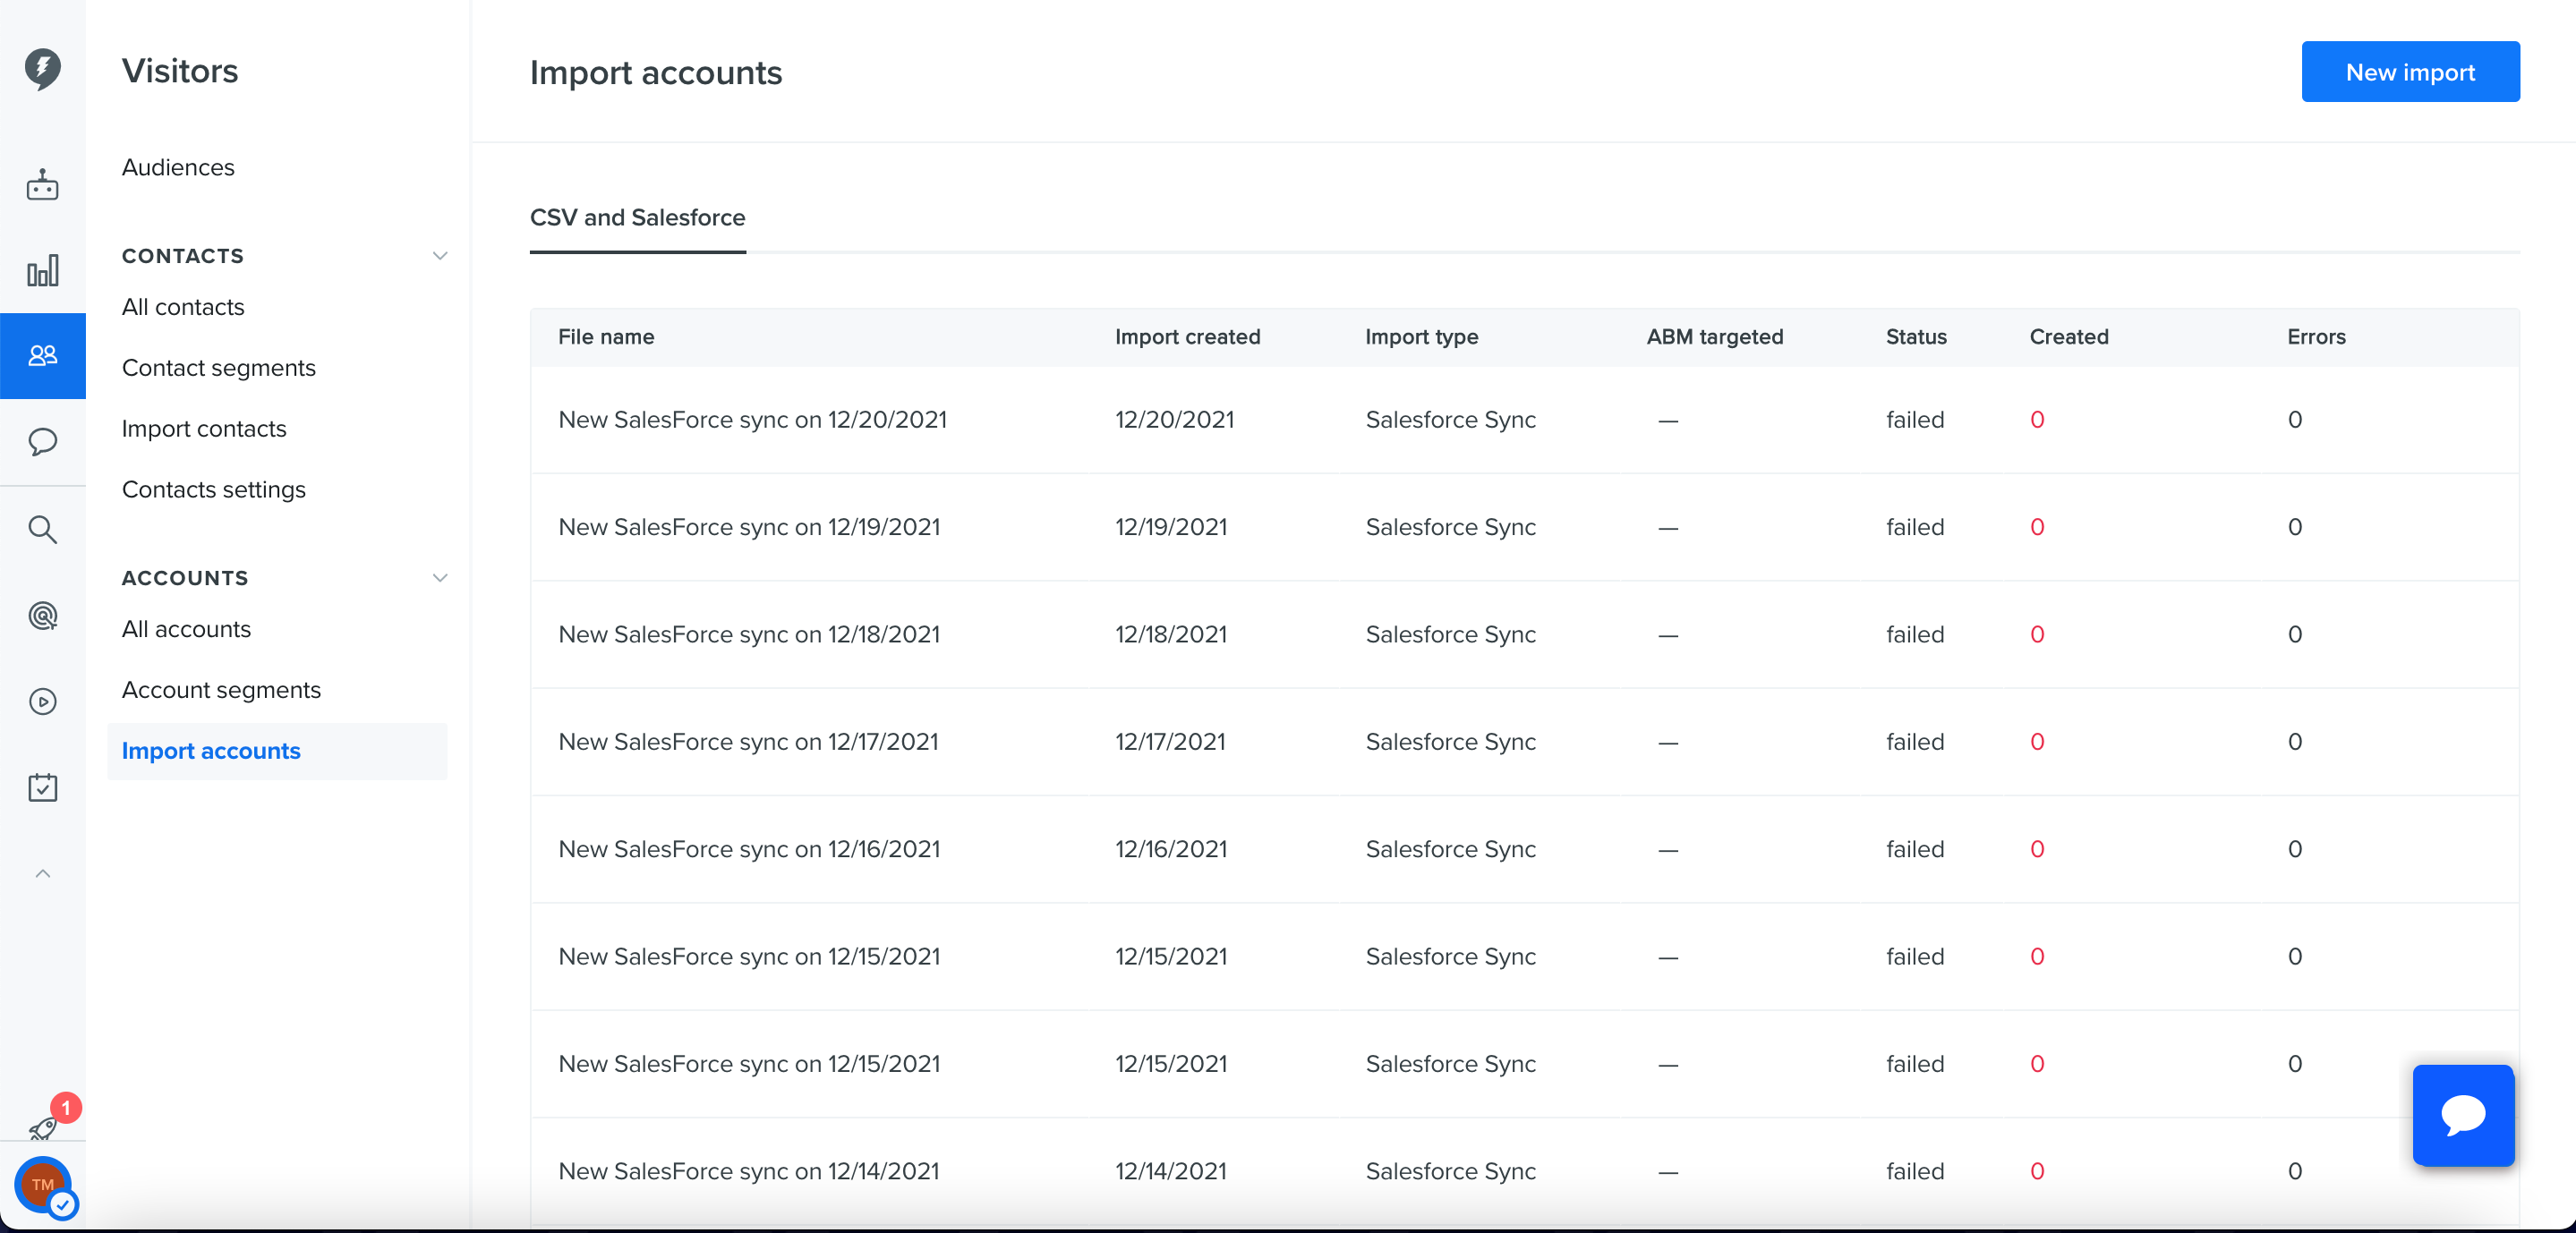2576x1233 pixels.
Task: Open Contact segments
Action: (219, 368)
